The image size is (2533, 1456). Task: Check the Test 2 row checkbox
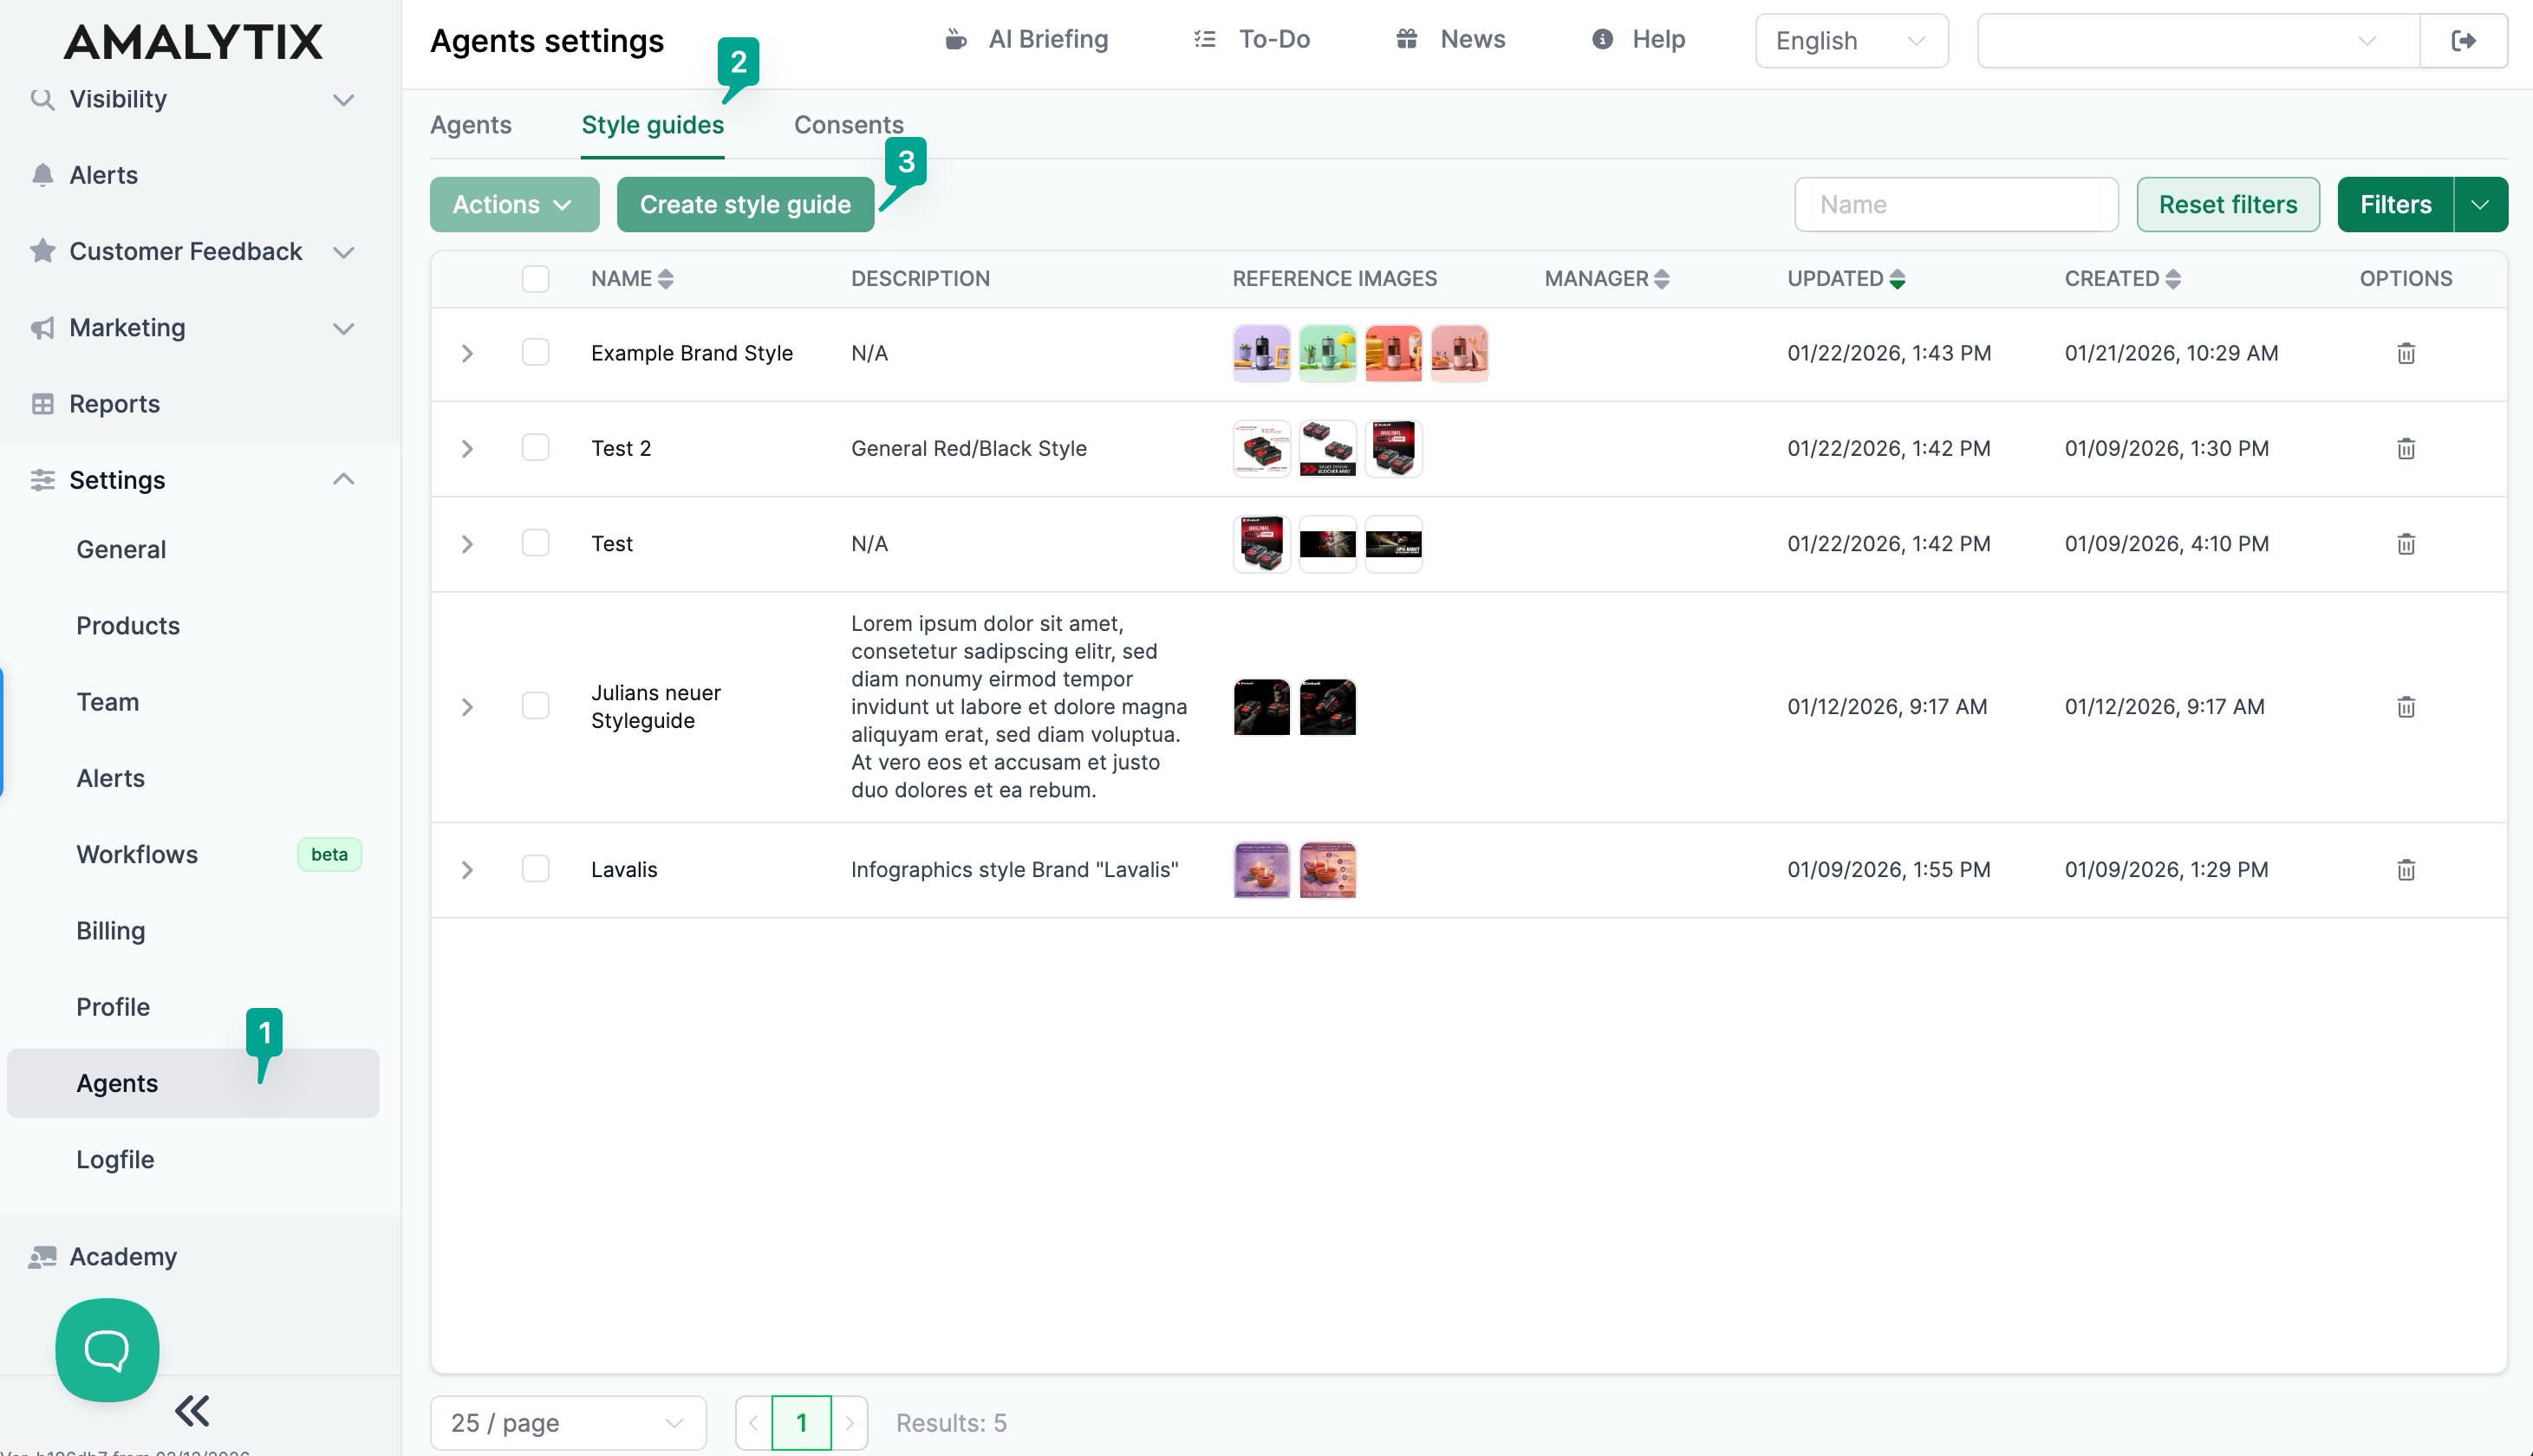pyautogui.click(x=536, y=448)
